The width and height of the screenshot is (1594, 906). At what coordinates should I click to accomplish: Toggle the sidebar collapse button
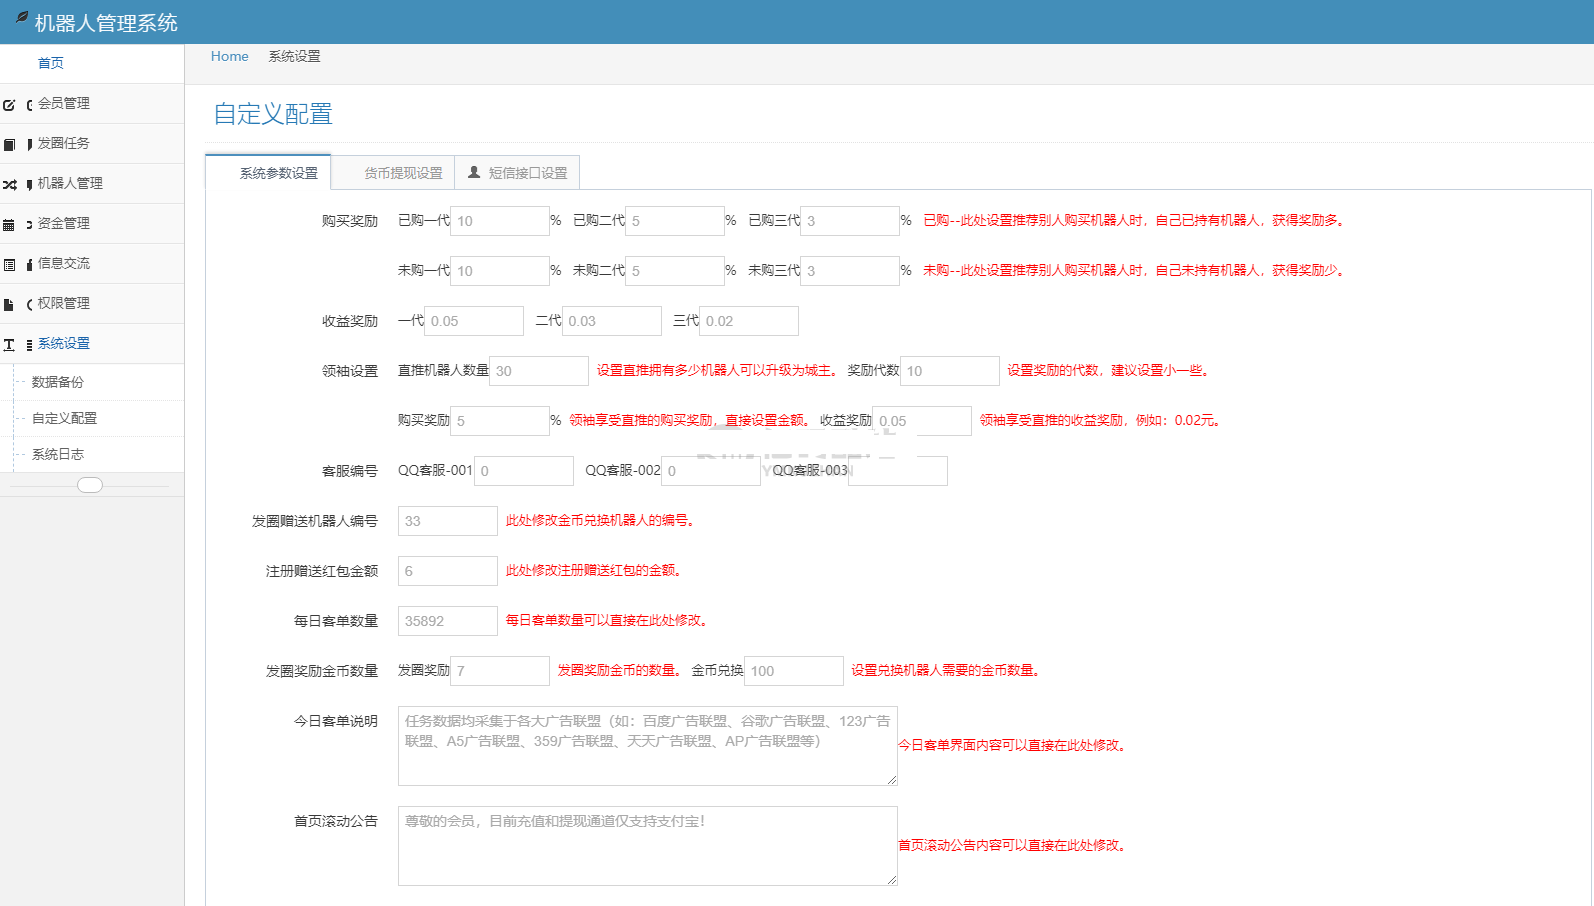click(90, 485)
